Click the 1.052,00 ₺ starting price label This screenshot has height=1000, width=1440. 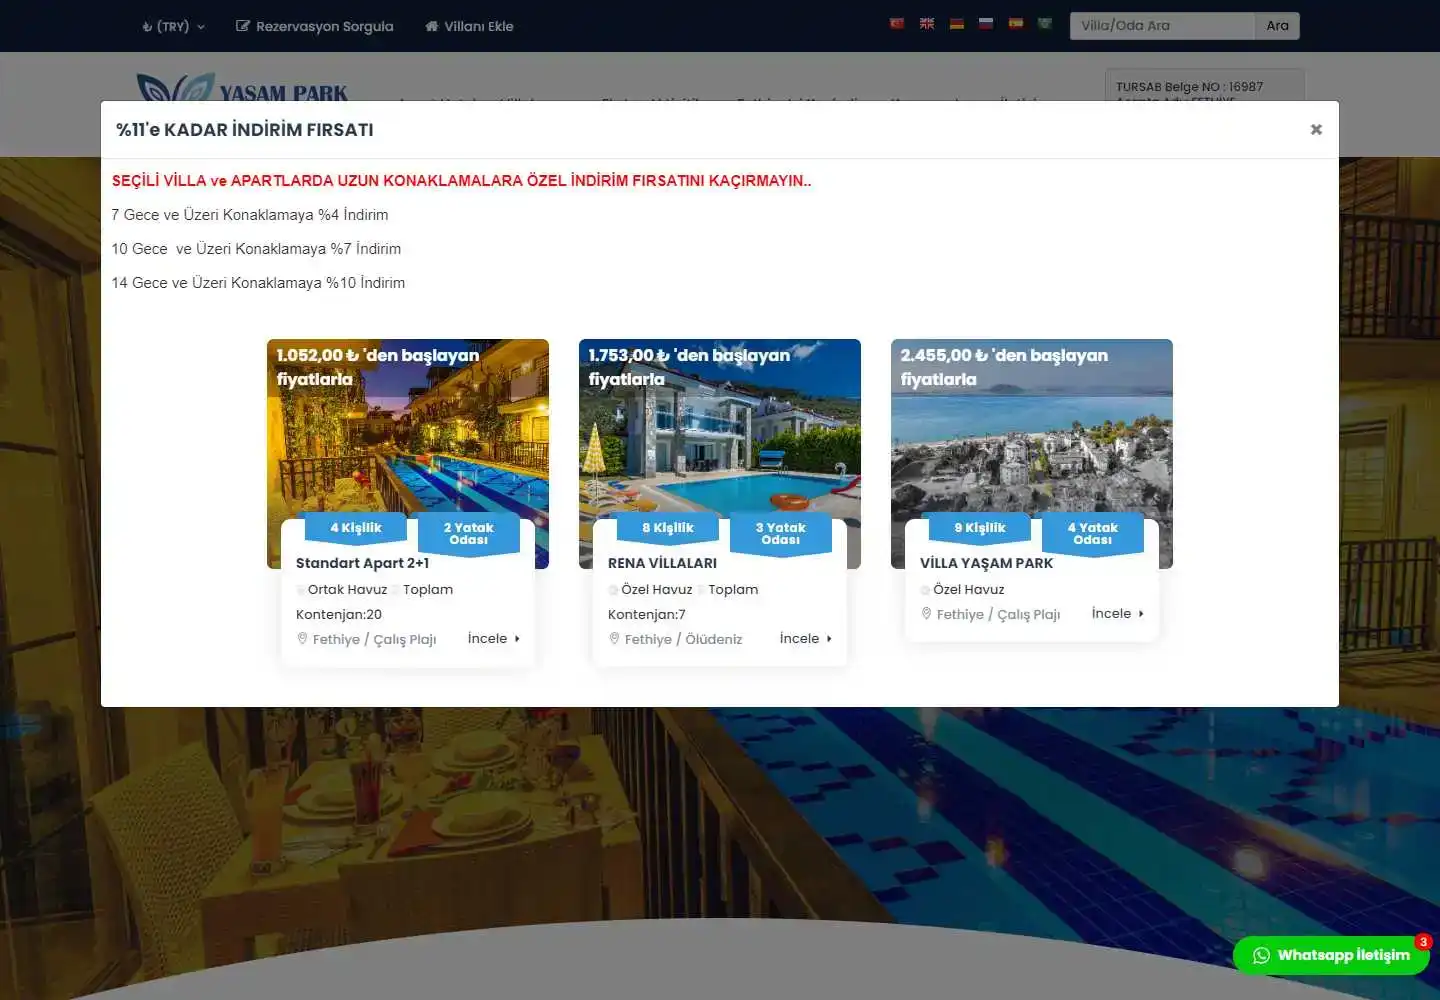click(378, 367)
